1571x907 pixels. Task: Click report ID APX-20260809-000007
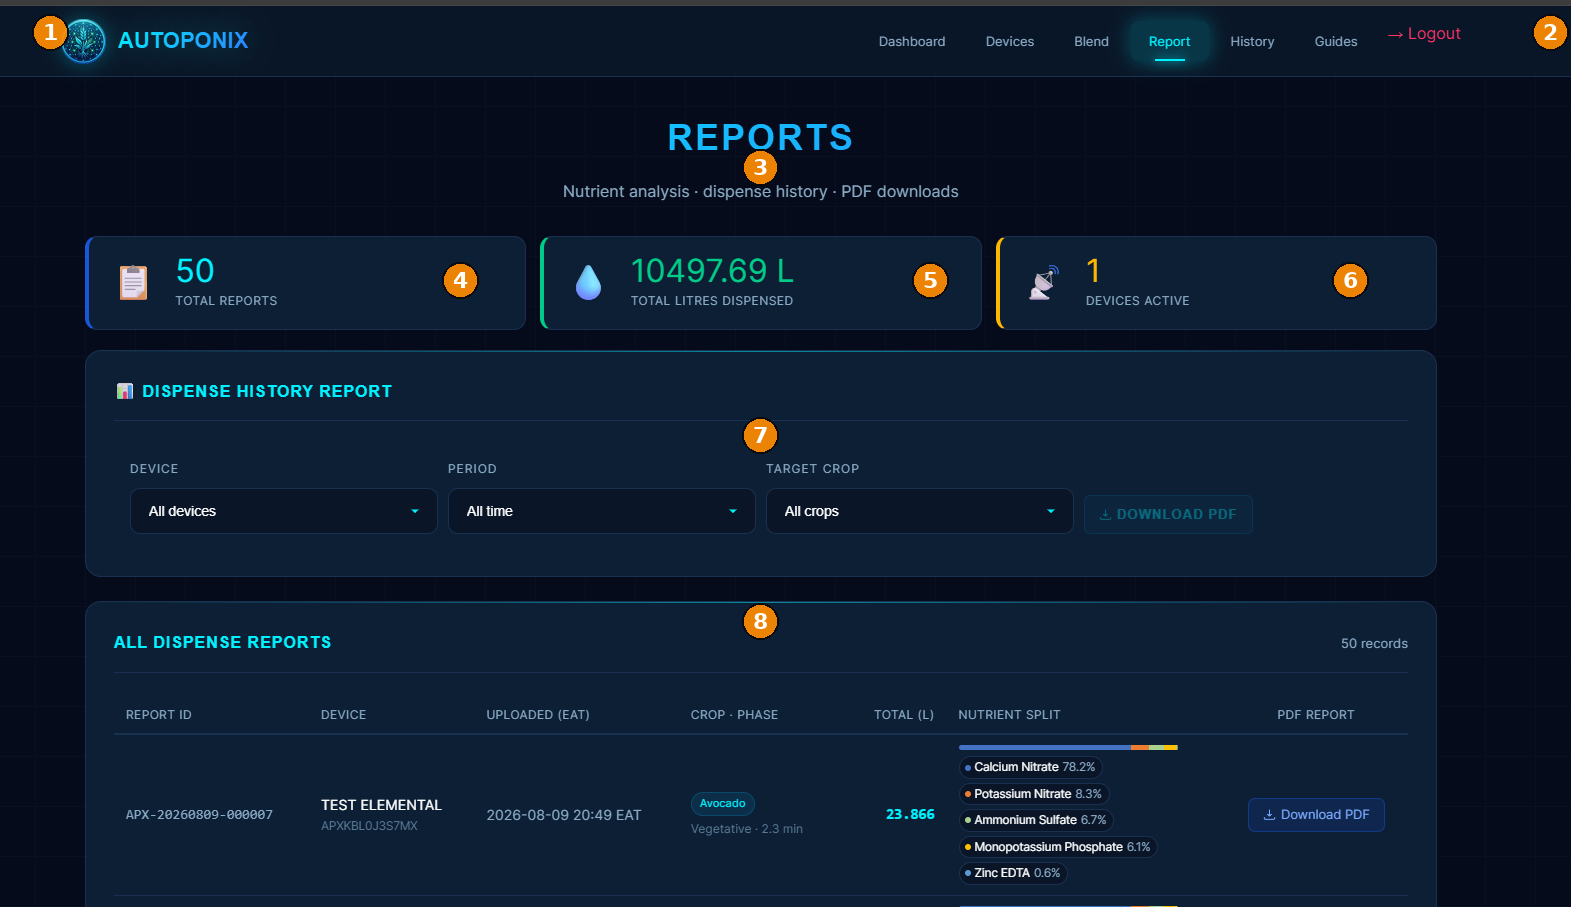pyautogui.click(x=199, y=815)
